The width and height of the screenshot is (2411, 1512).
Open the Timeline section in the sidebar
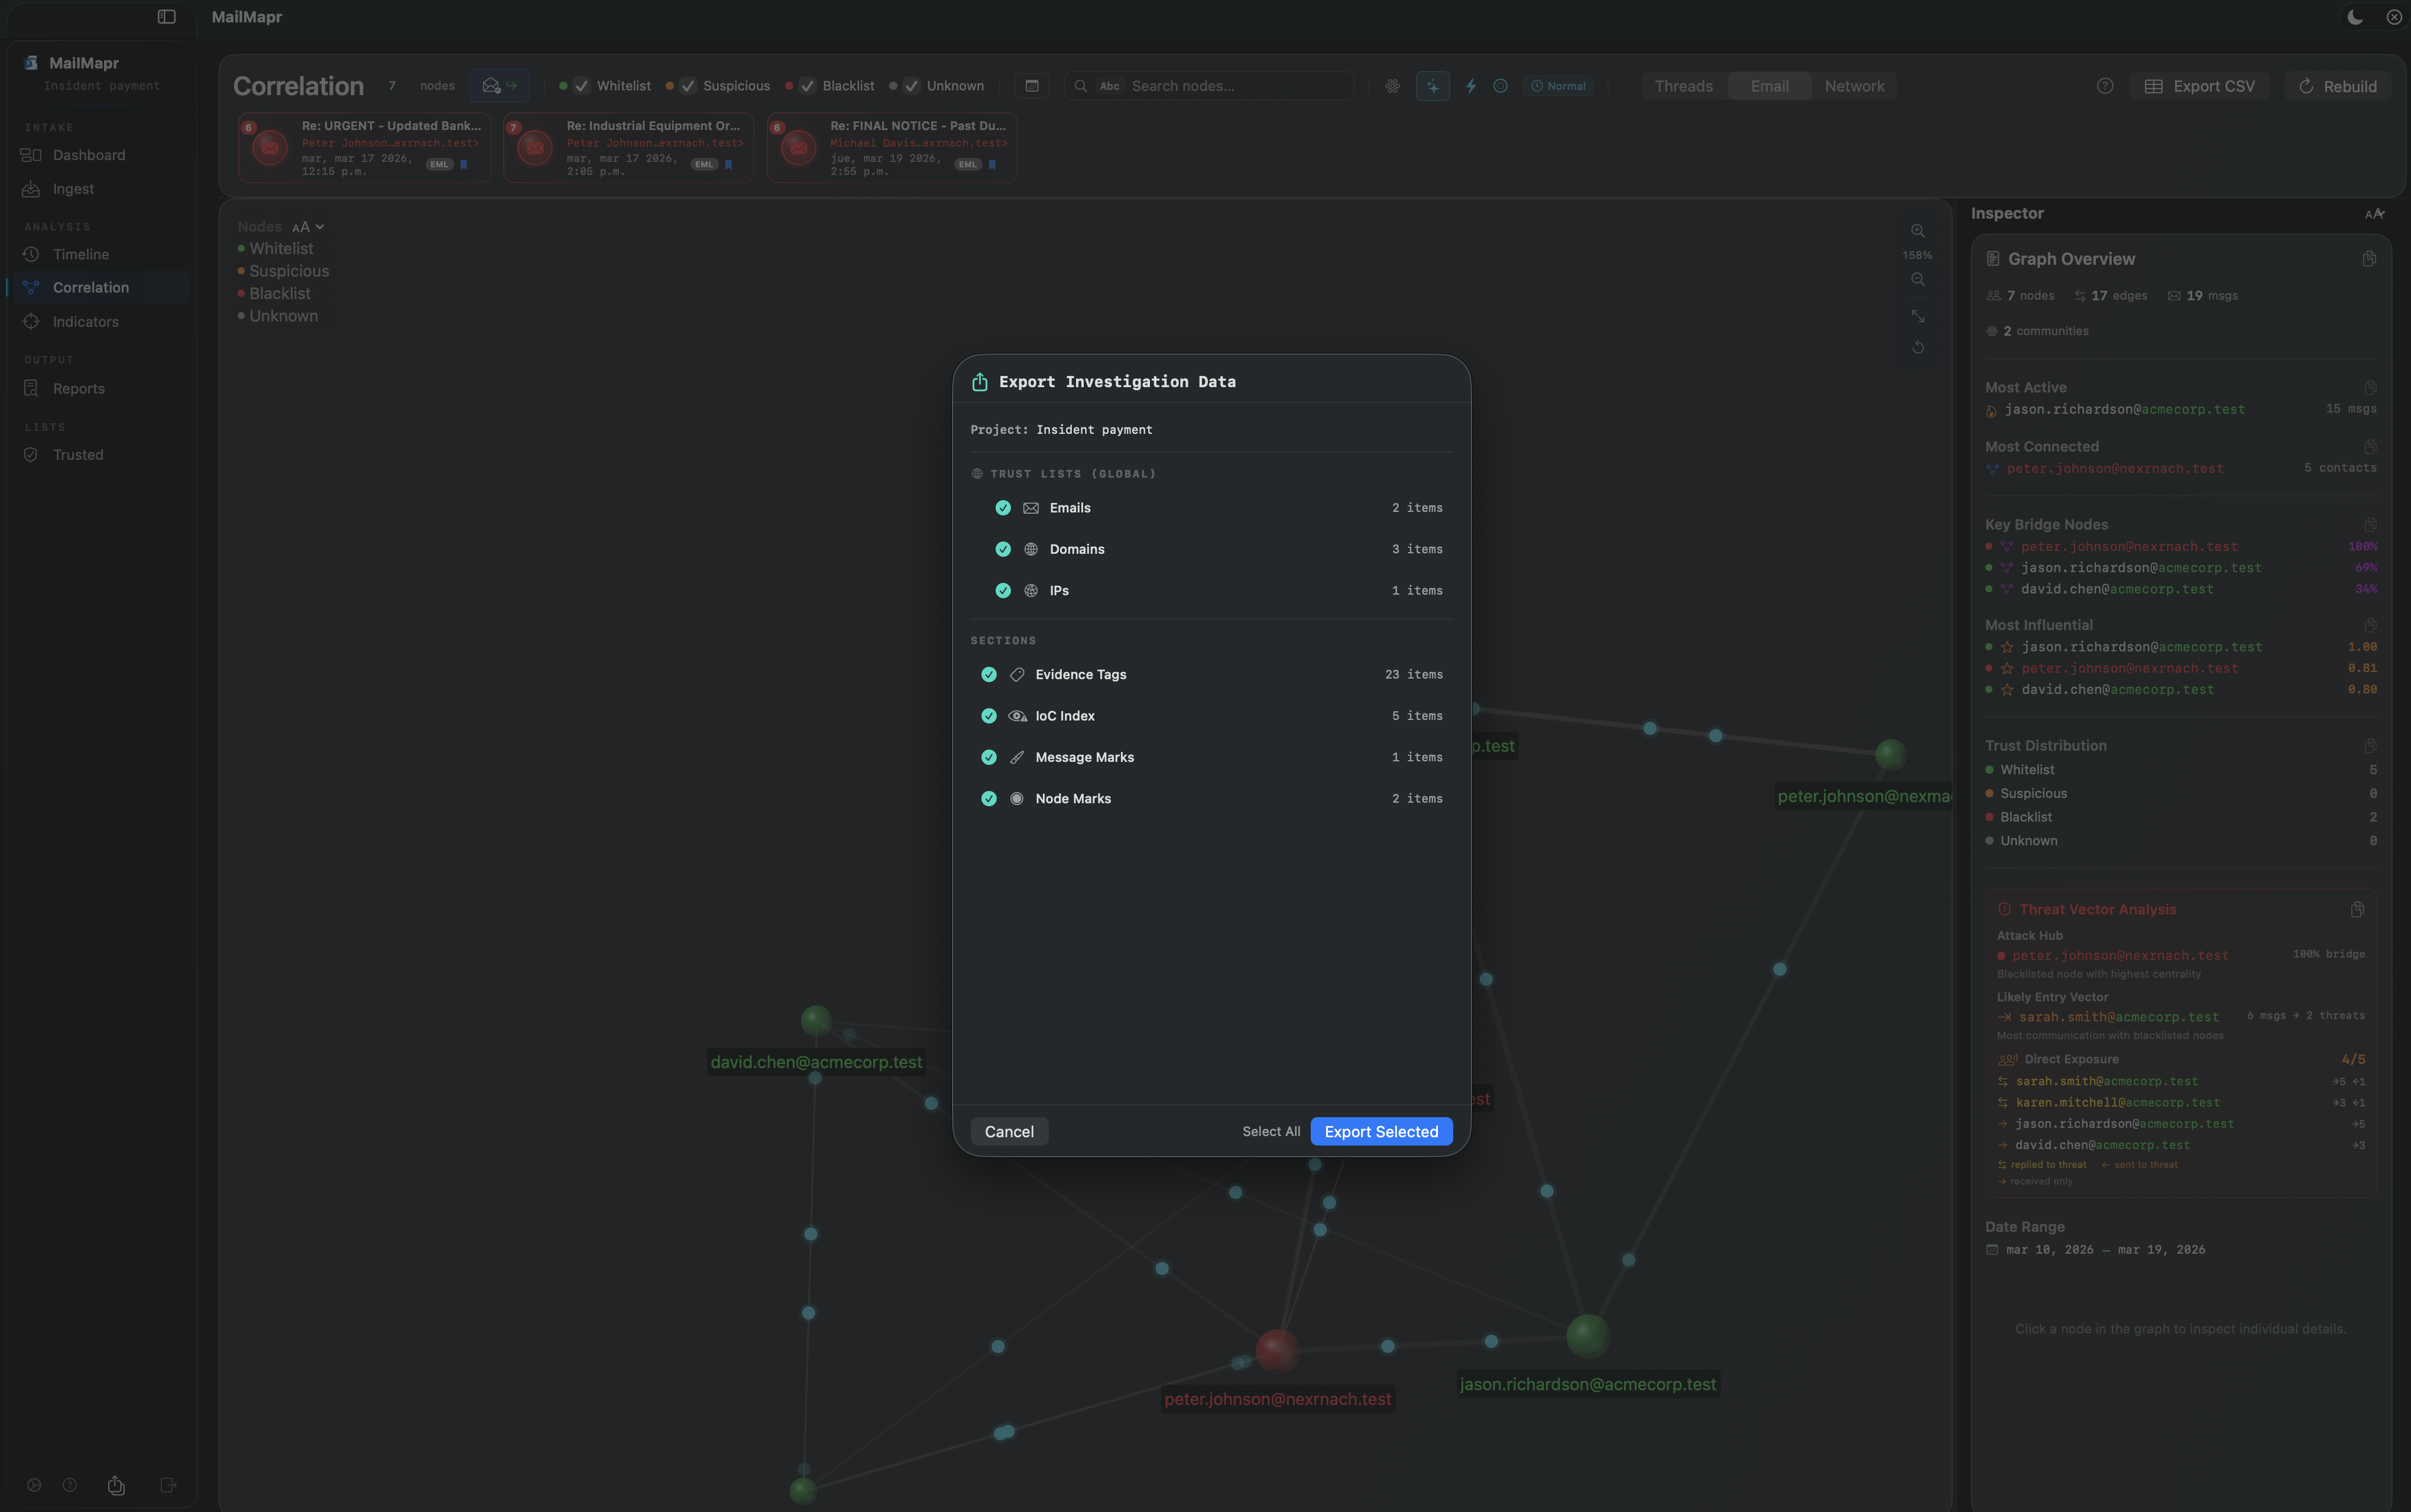click(81, 254)
